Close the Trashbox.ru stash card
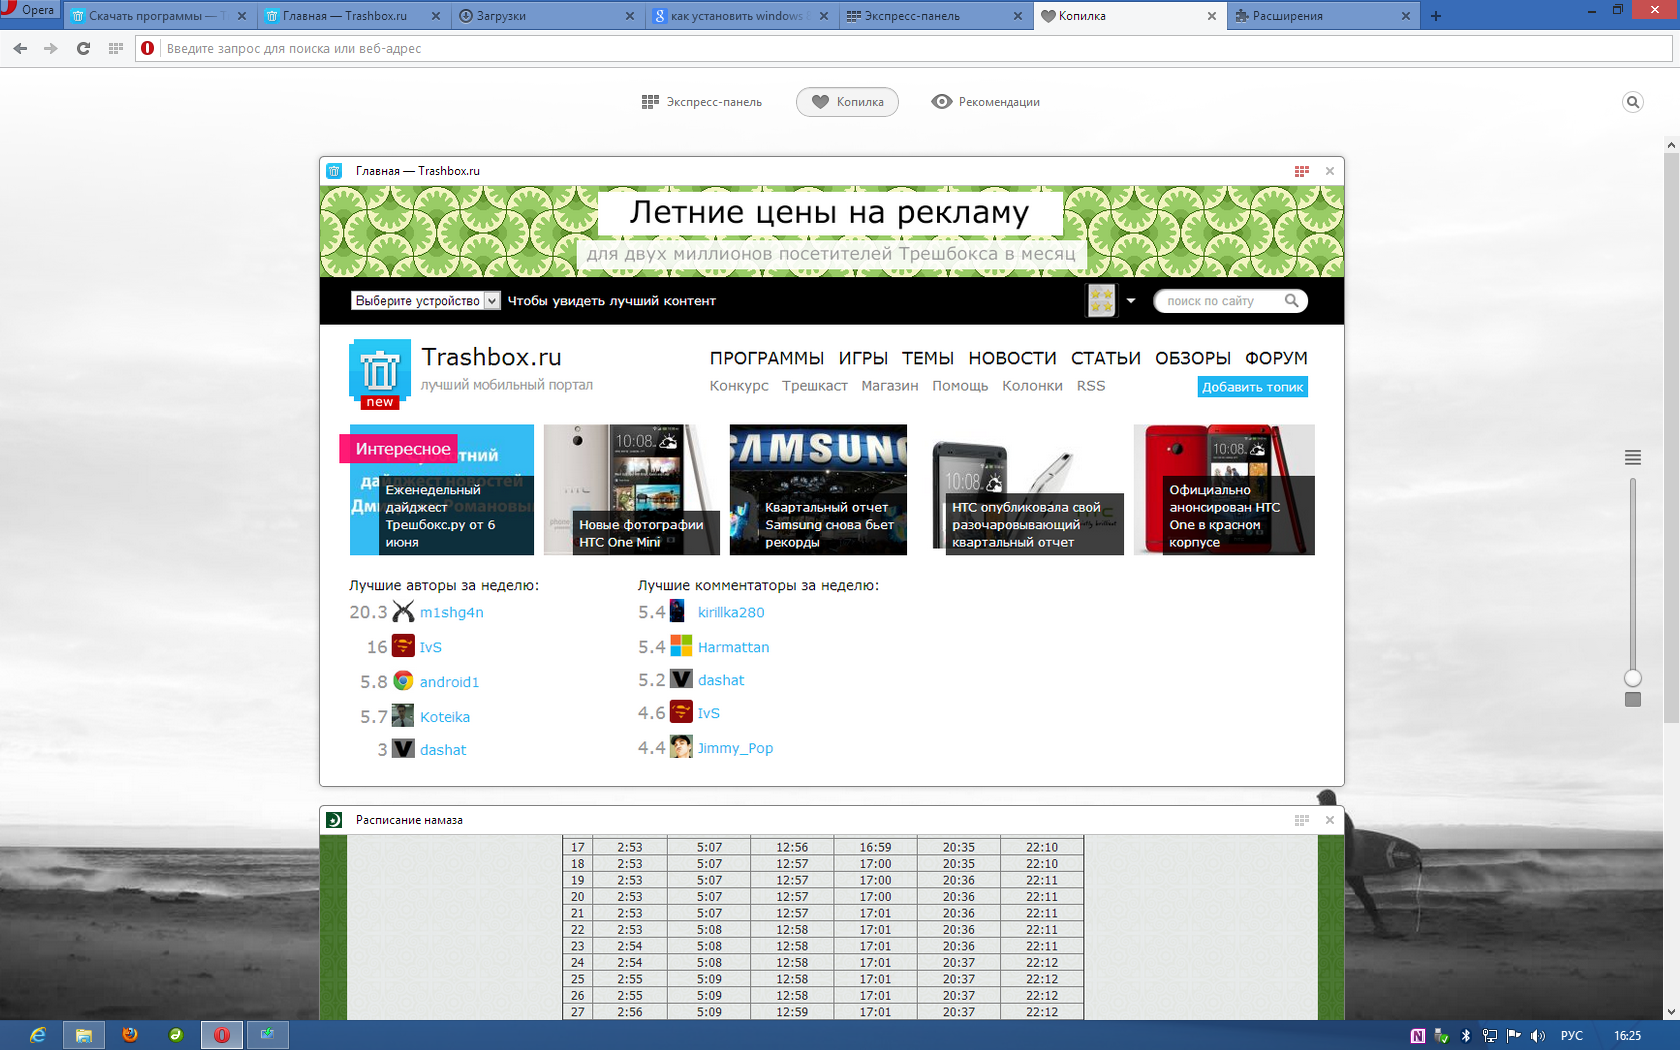This screenshot has width=1680, height=1050. click(x=1330, y=171)
